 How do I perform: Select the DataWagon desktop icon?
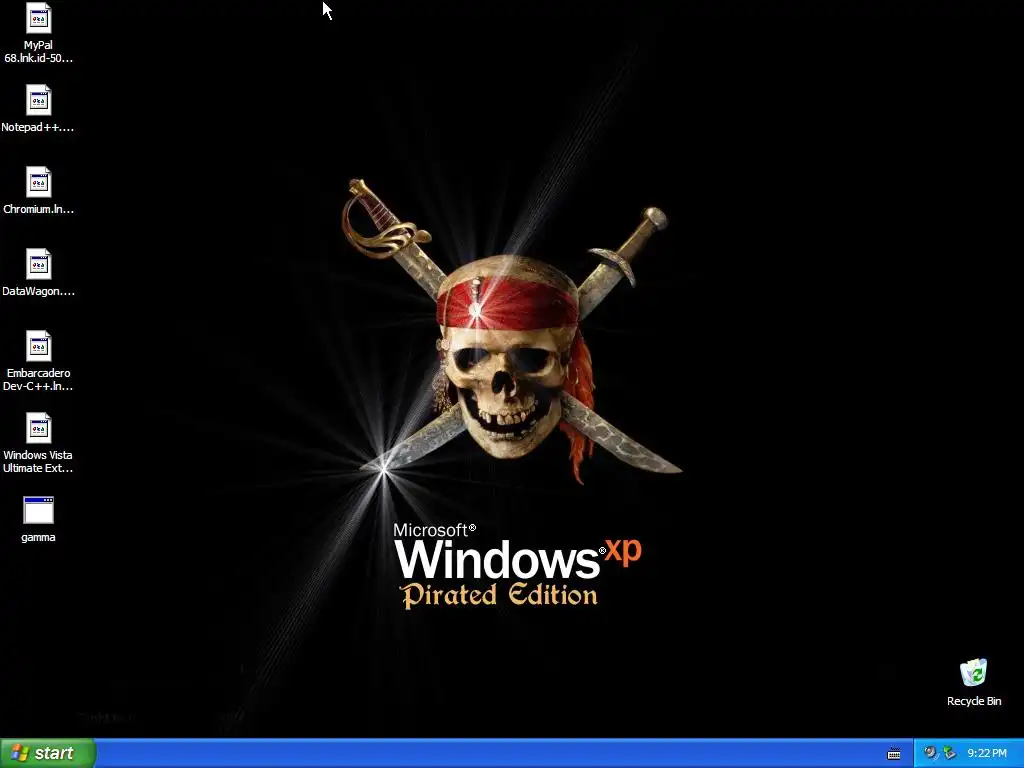click(x=39, y=264)
